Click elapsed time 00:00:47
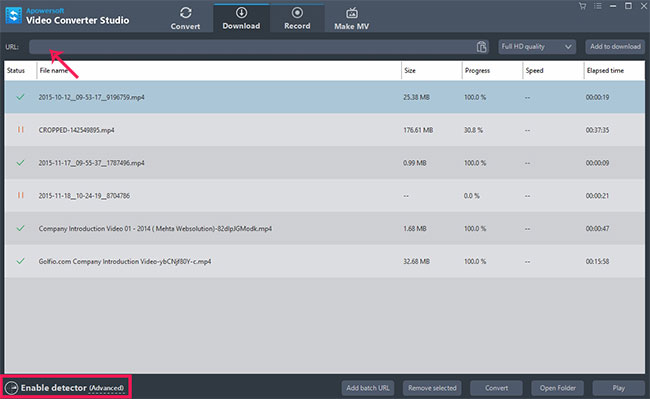This screenshot has height=399, width=650. [597, 229]
